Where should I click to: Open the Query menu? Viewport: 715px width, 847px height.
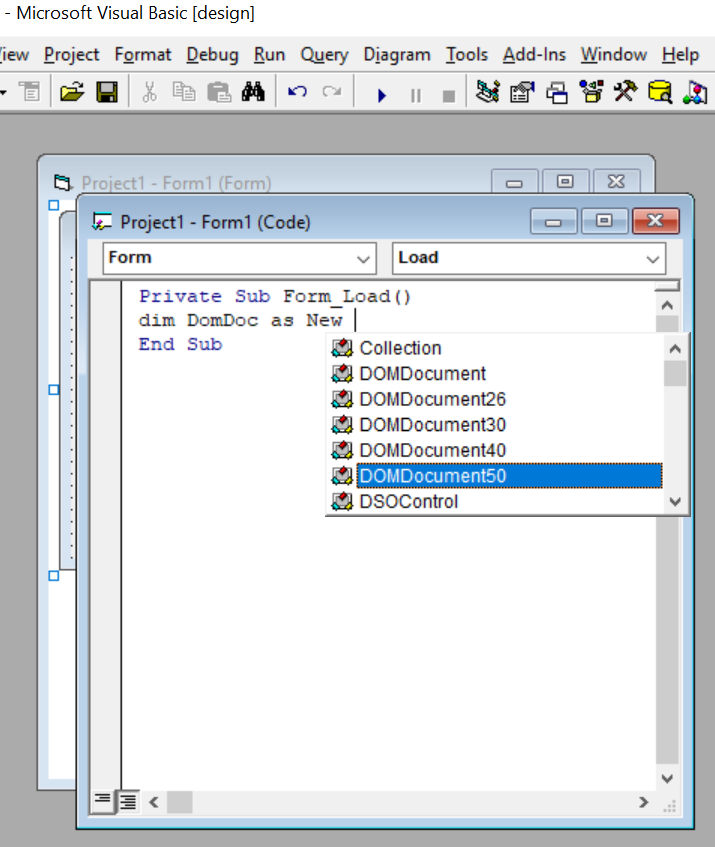point(324,55)
